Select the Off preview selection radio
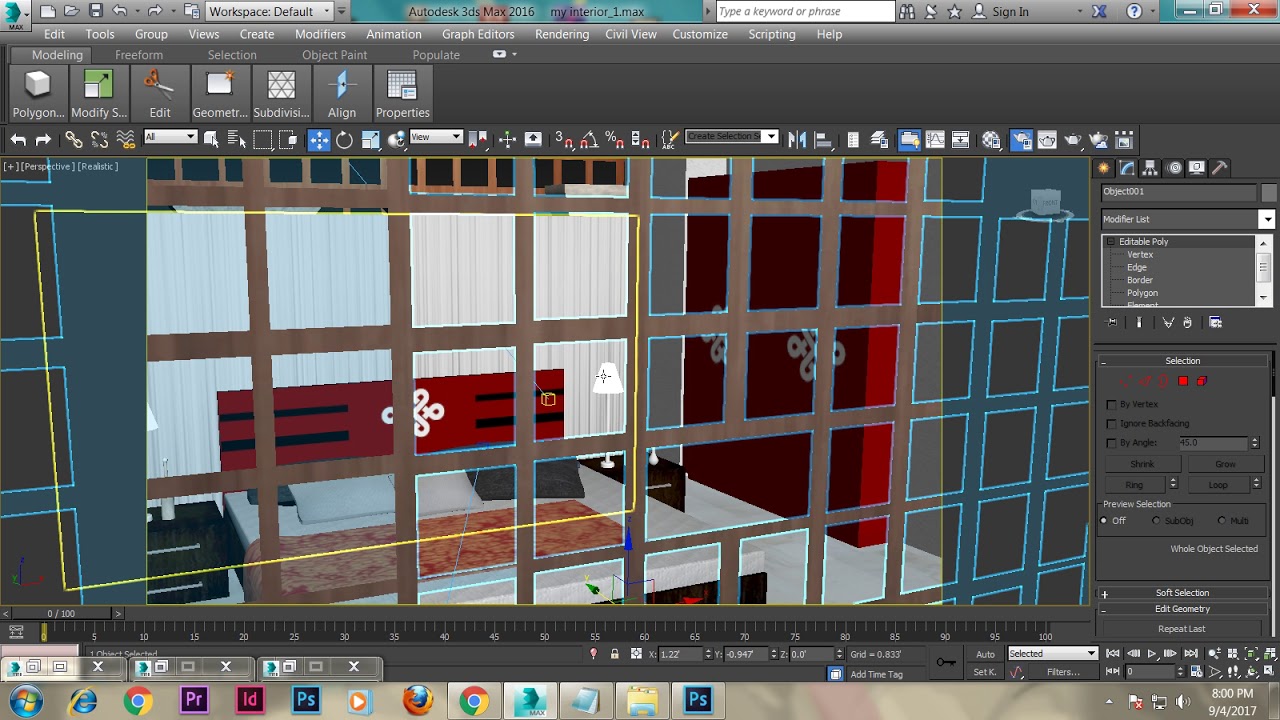The width and height of the screenshot is (1280, 720). click(x=1104, y=520)
